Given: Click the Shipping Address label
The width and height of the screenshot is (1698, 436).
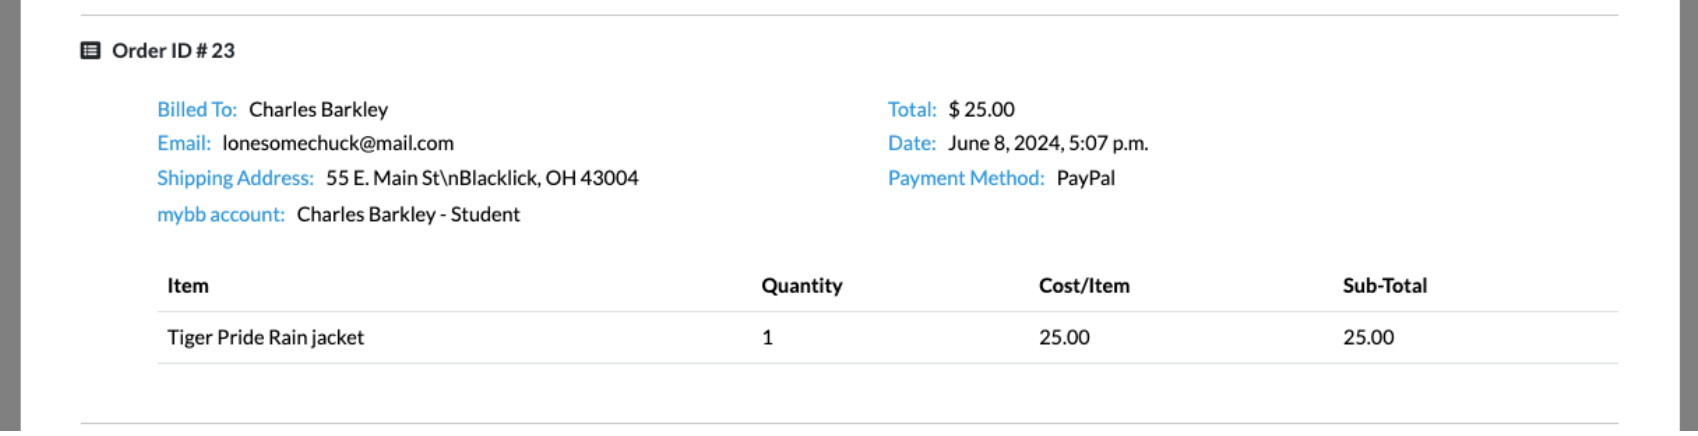Looking at the screenshot, I should (x=235, y=179).
